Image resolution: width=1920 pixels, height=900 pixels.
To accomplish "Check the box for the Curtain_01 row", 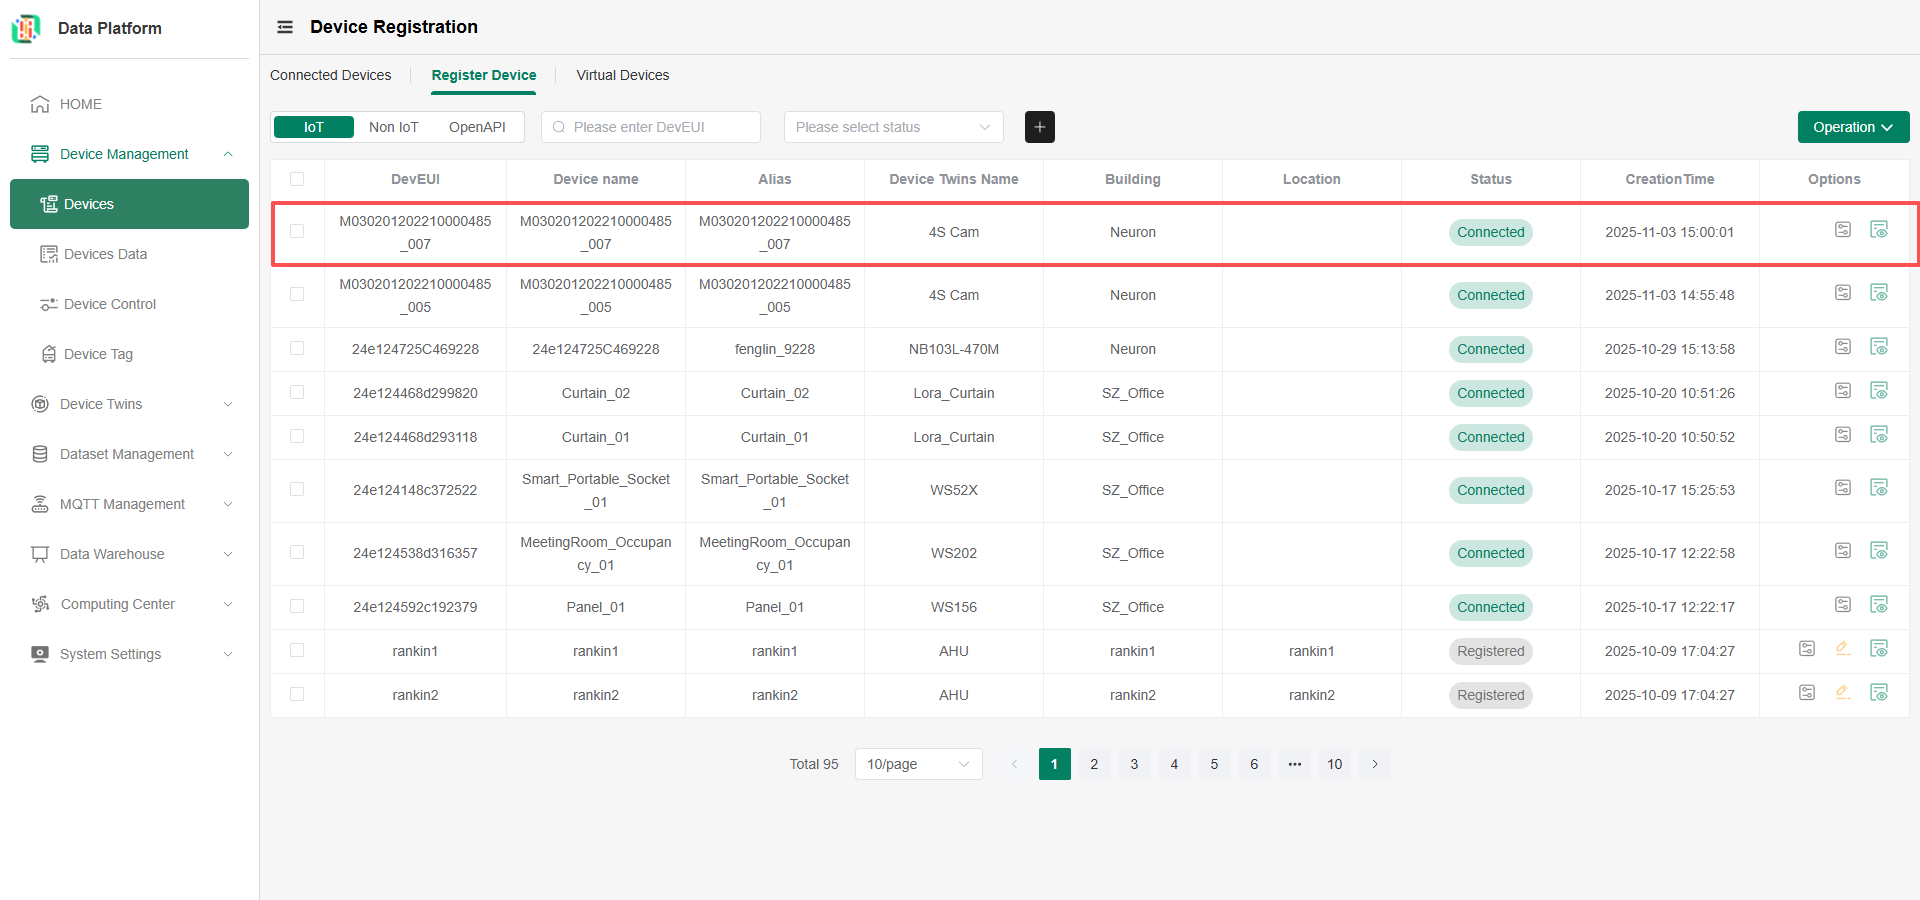I will tap(297, 437).
